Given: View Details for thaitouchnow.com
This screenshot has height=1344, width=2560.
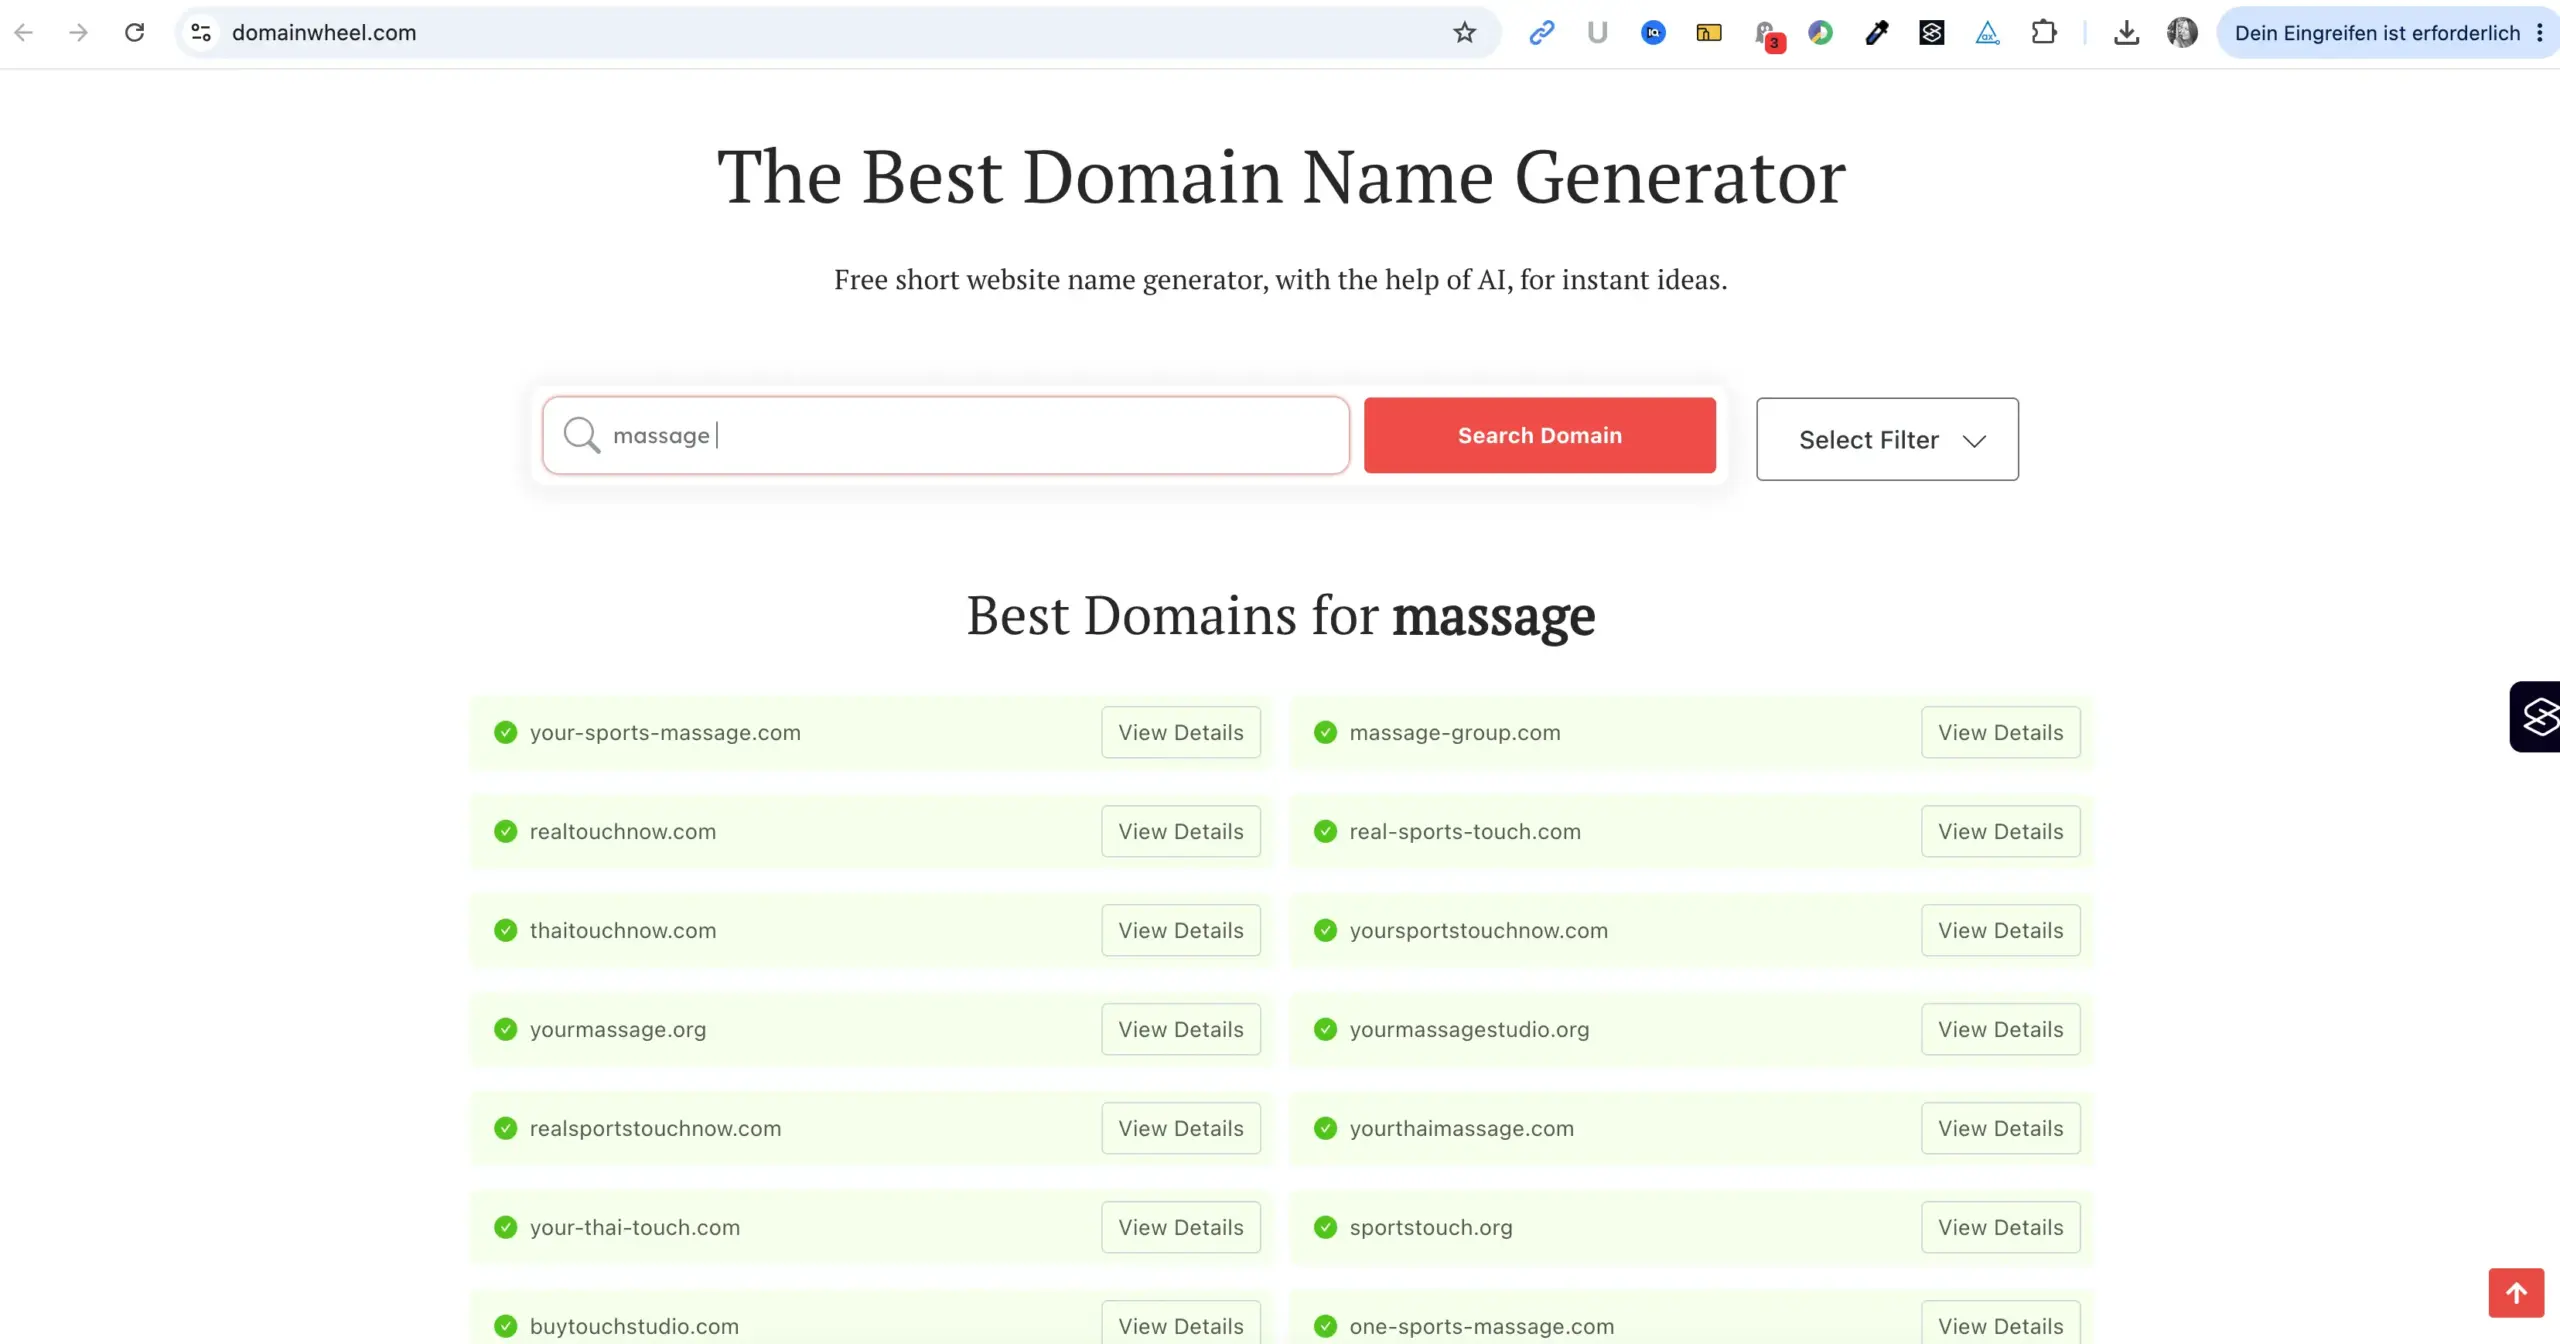Looking at the screenshot, I should (1181, 930).
